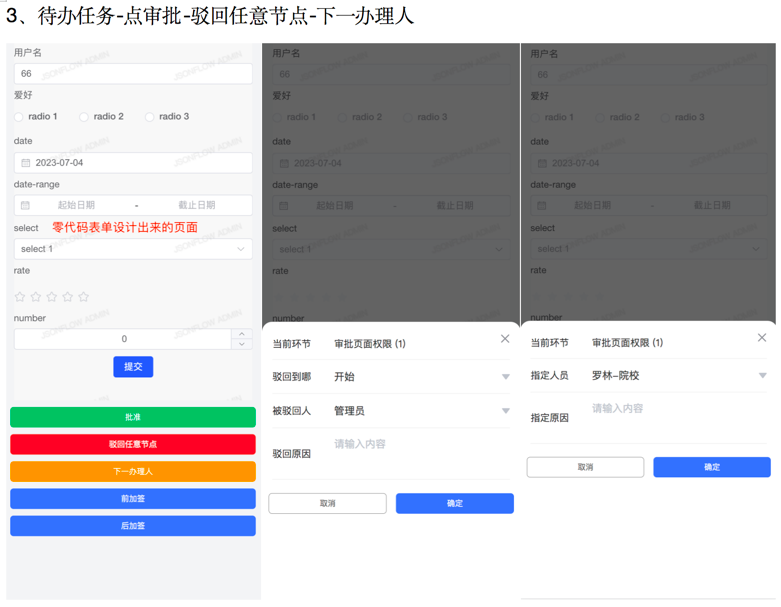Click the calendar icon in the undimmed date field
Image resolution: width=781 pixels, height=607 pixels.
point(26,163)
